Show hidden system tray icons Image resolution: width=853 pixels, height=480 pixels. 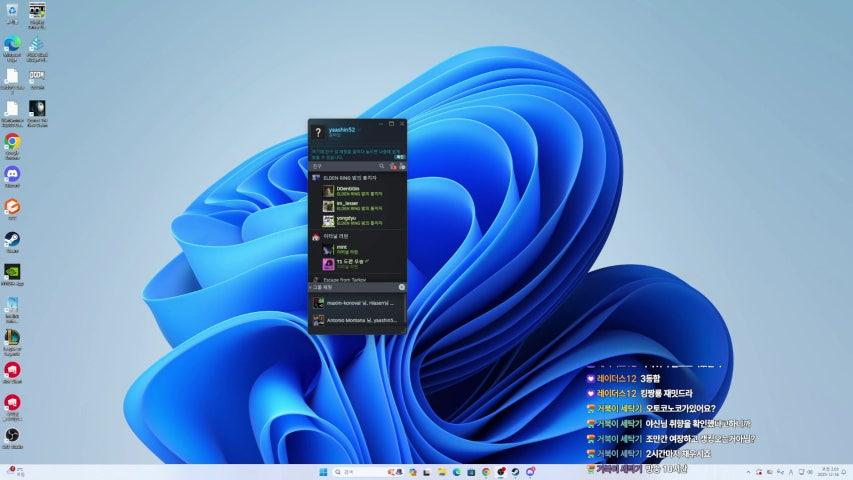[748, 471]
